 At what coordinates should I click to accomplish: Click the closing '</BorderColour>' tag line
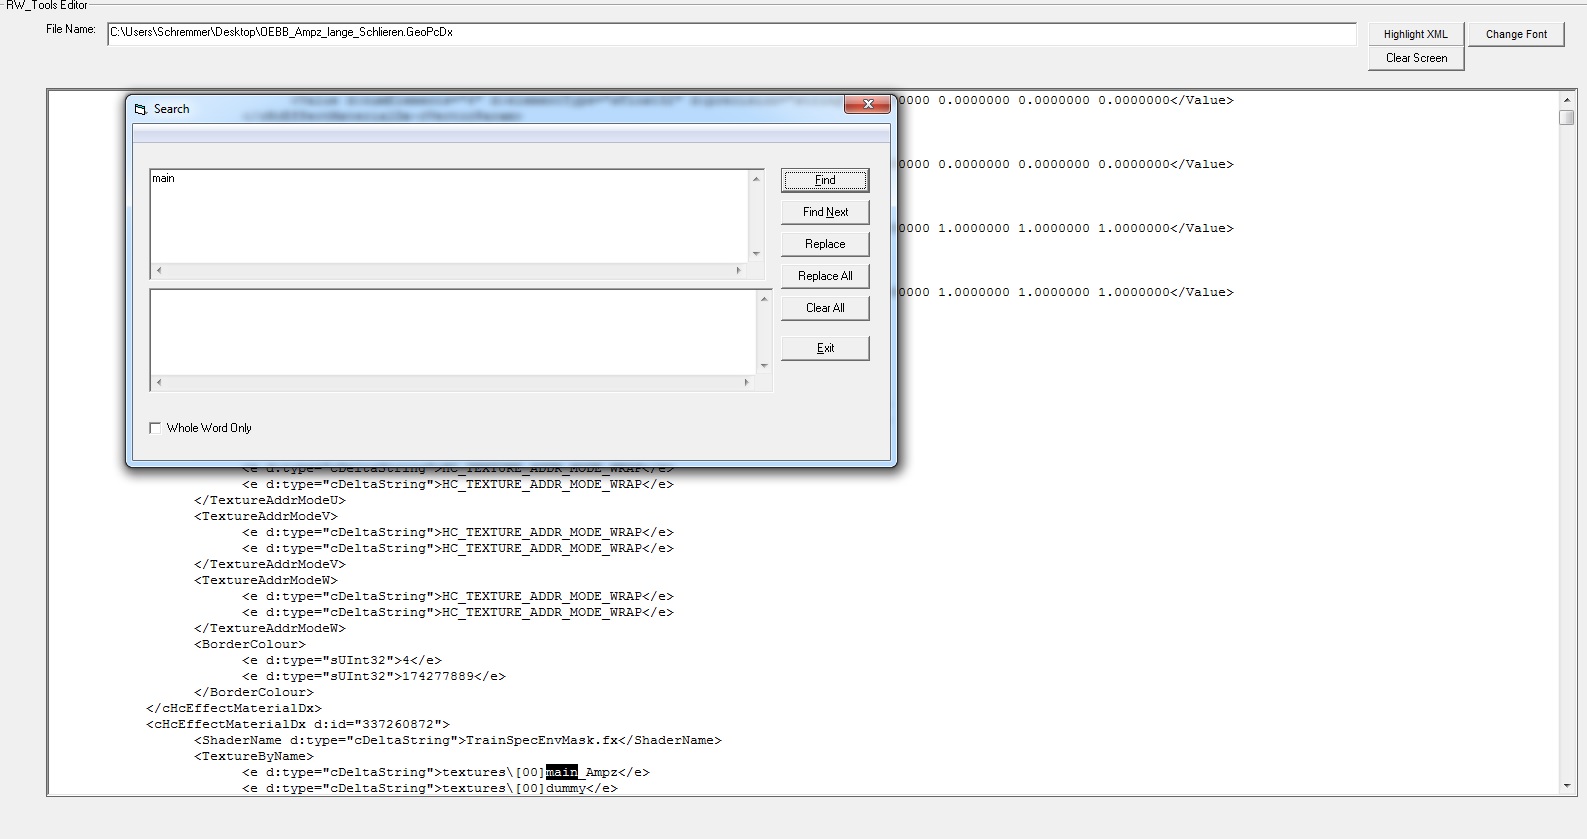coord(254,692)
